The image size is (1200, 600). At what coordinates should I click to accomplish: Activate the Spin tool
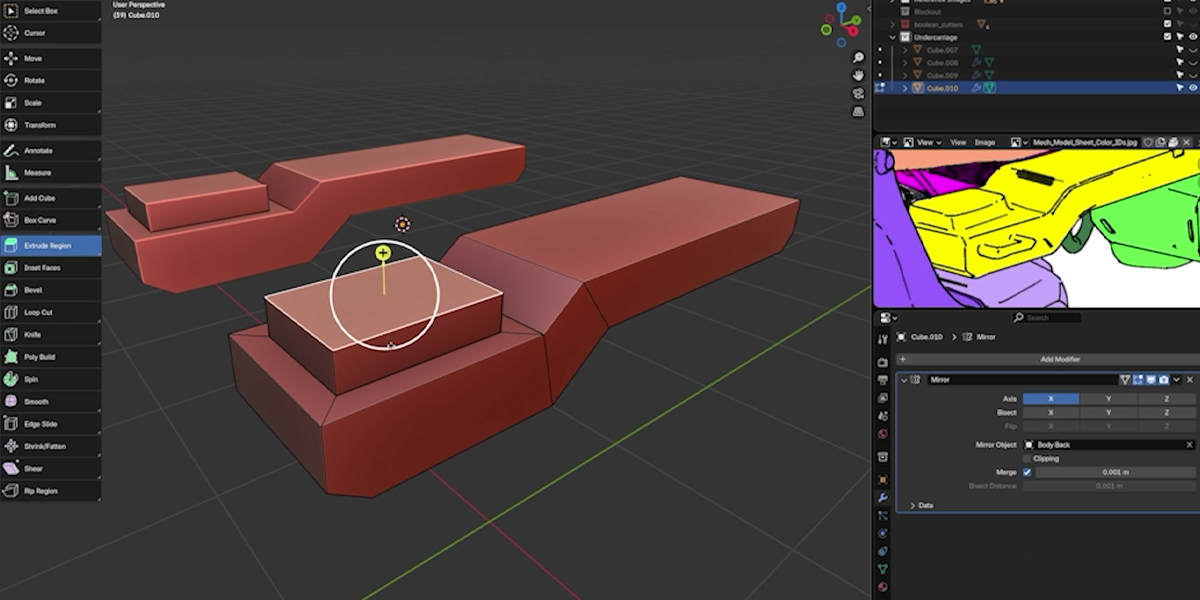[x=50, y=379]
